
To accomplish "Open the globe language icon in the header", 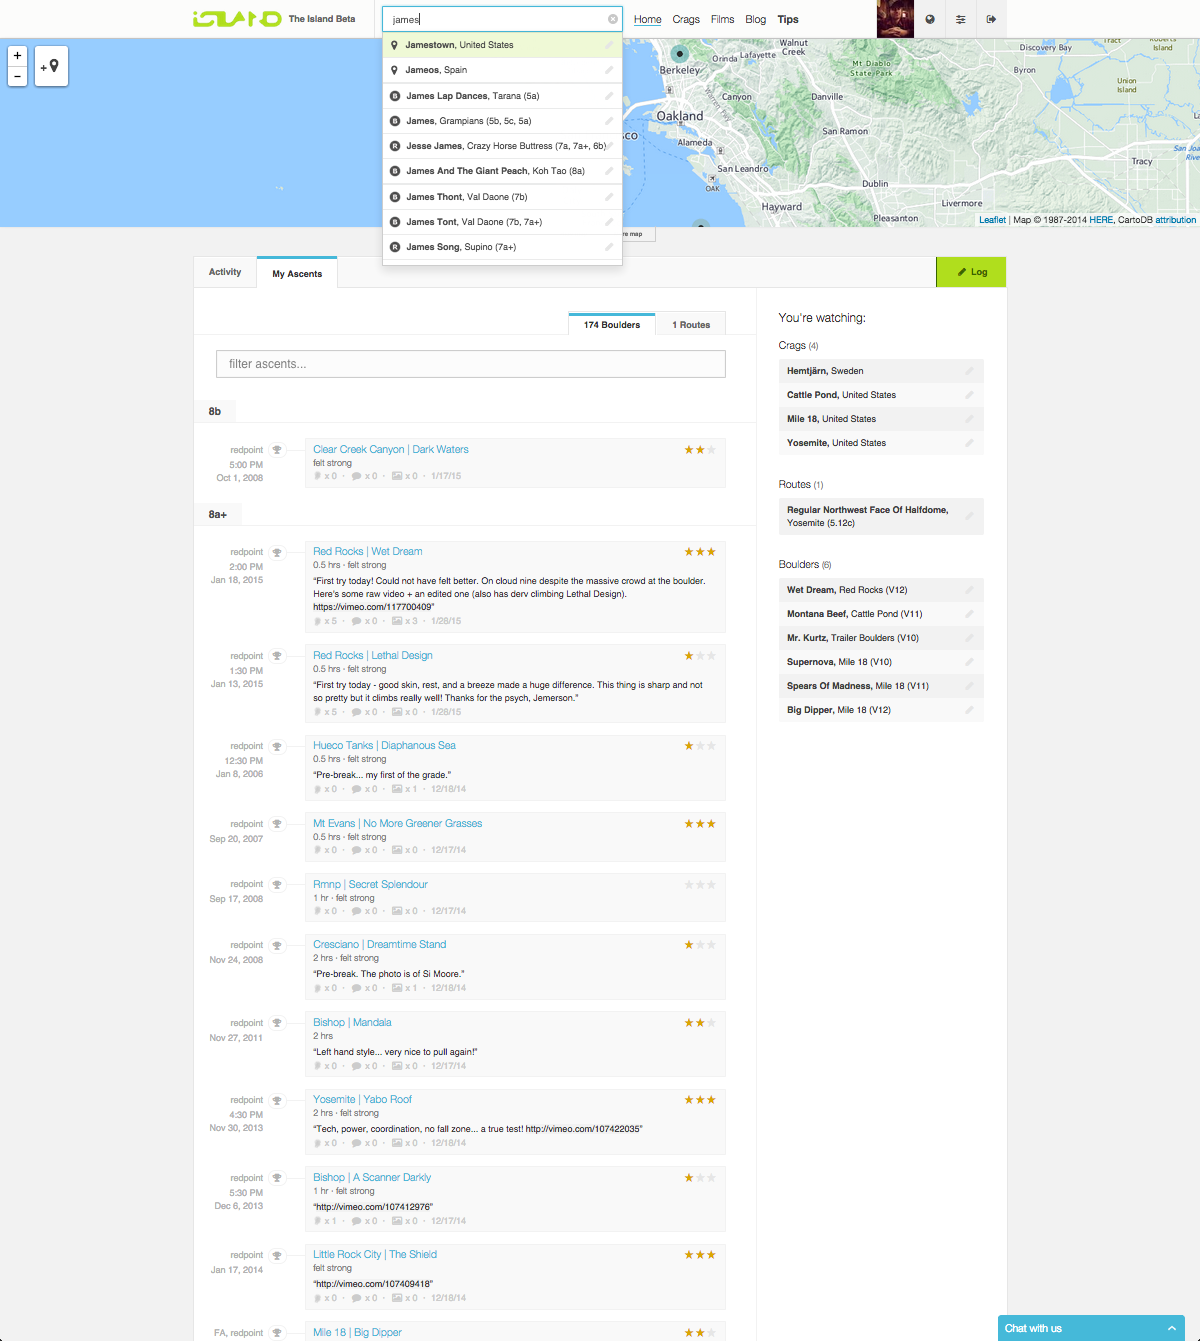I will [928, 19].
